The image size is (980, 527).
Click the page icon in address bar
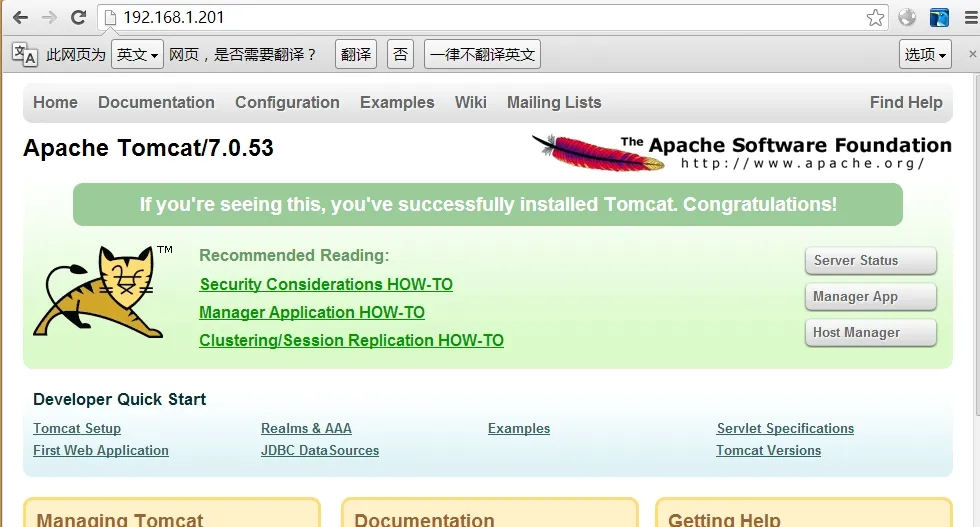pos(111,18)
